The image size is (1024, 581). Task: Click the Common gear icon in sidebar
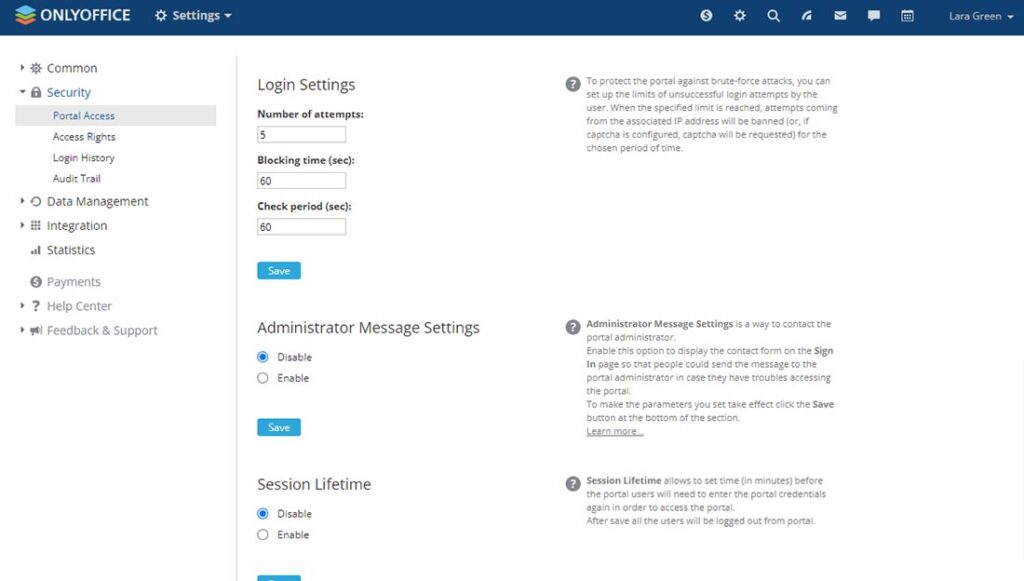click(x=36, y=68)
